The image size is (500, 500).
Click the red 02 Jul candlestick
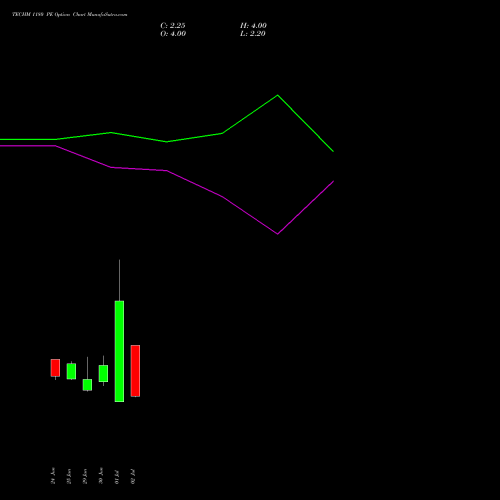pos(135,371)
